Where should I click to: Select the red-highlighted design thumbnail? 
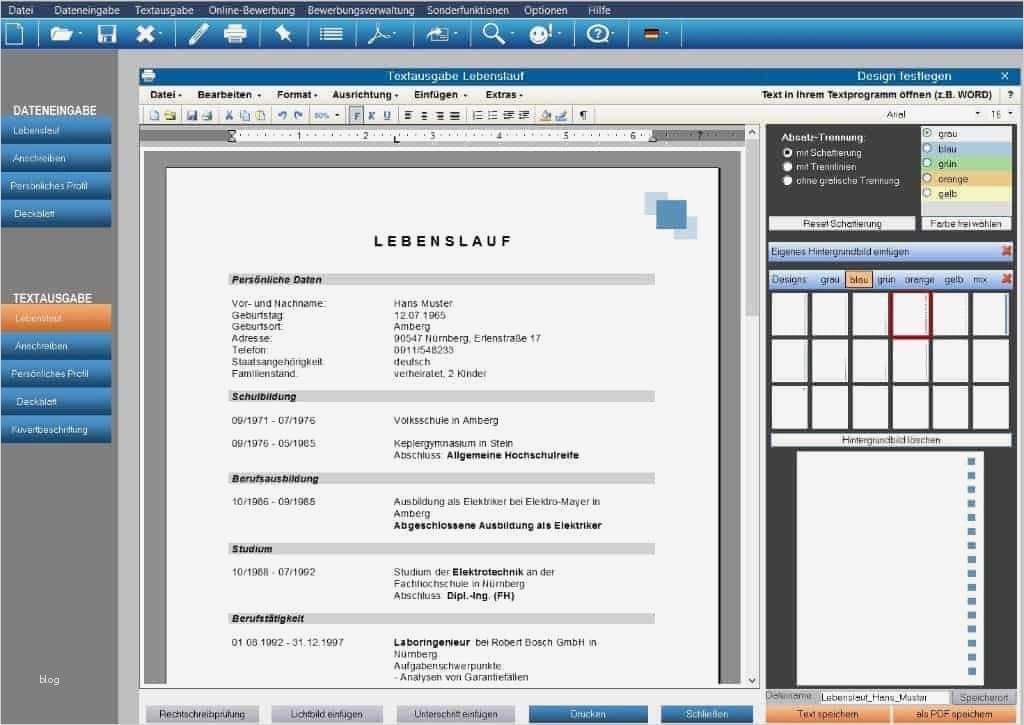910,315
